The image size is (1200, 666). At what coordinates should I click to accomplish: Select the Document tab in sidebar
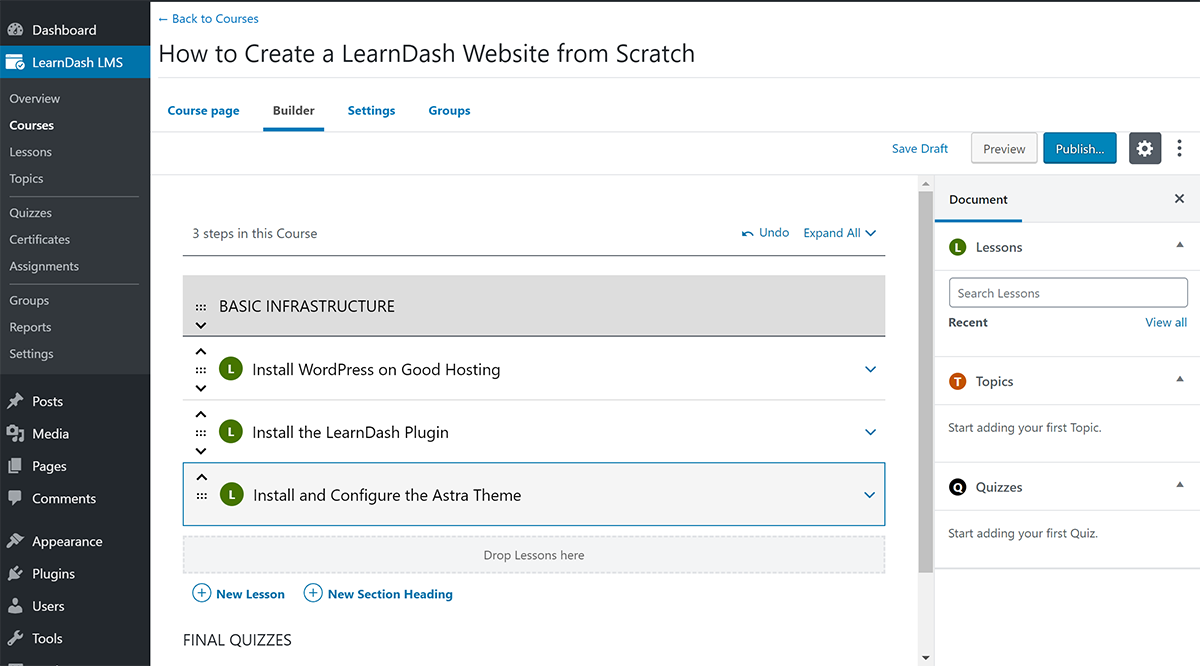pyautogui.click(x=978, y=199)
